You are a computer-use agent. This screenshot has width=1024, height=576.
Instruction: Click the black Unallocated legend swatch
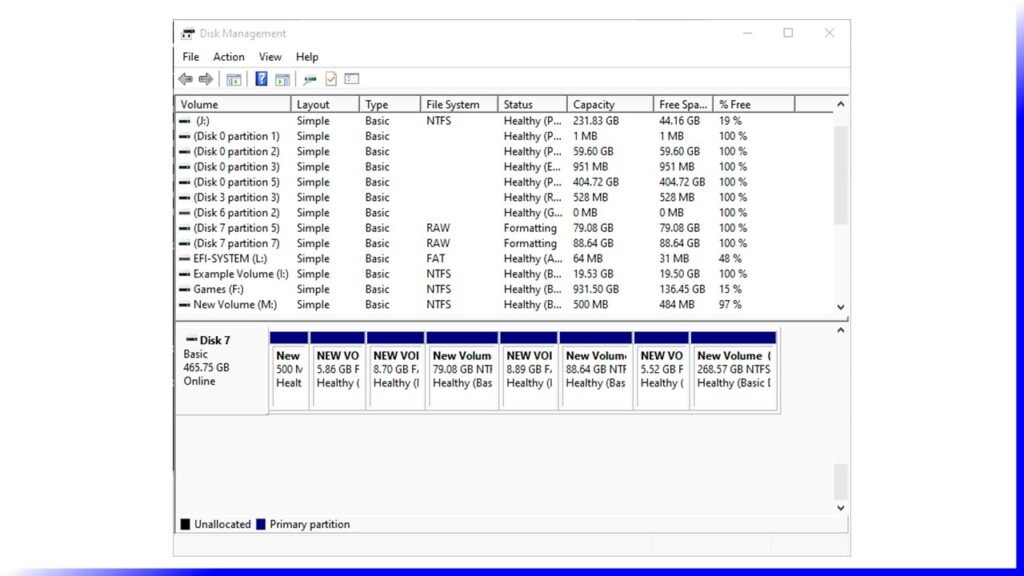point(185,524)
